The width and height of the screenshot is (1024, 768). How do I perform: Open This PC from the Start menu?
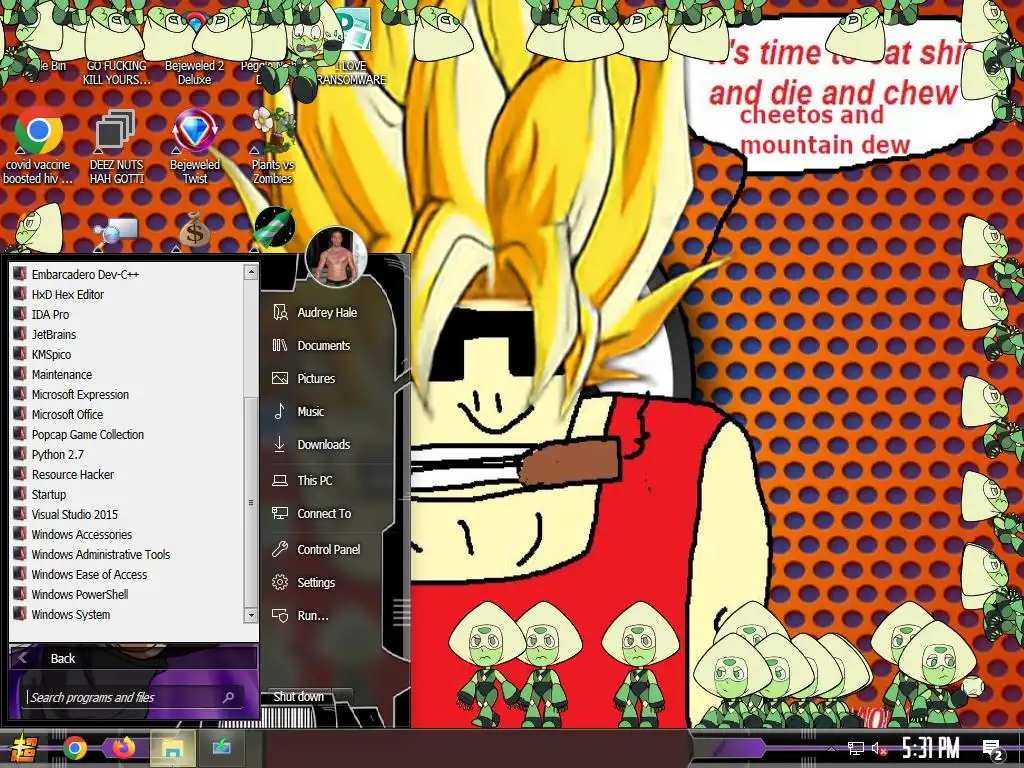point(314,481)
